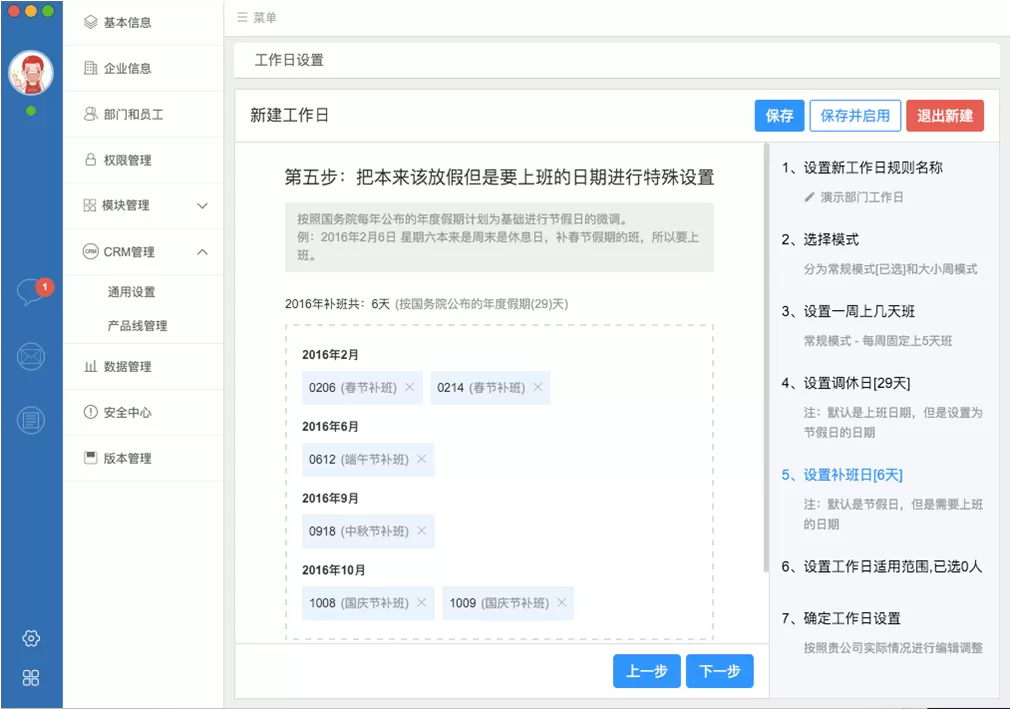Screen dimensions: 1011x710
Task: Click the 数据管理 bar chart icon
Action: [91, 366]
